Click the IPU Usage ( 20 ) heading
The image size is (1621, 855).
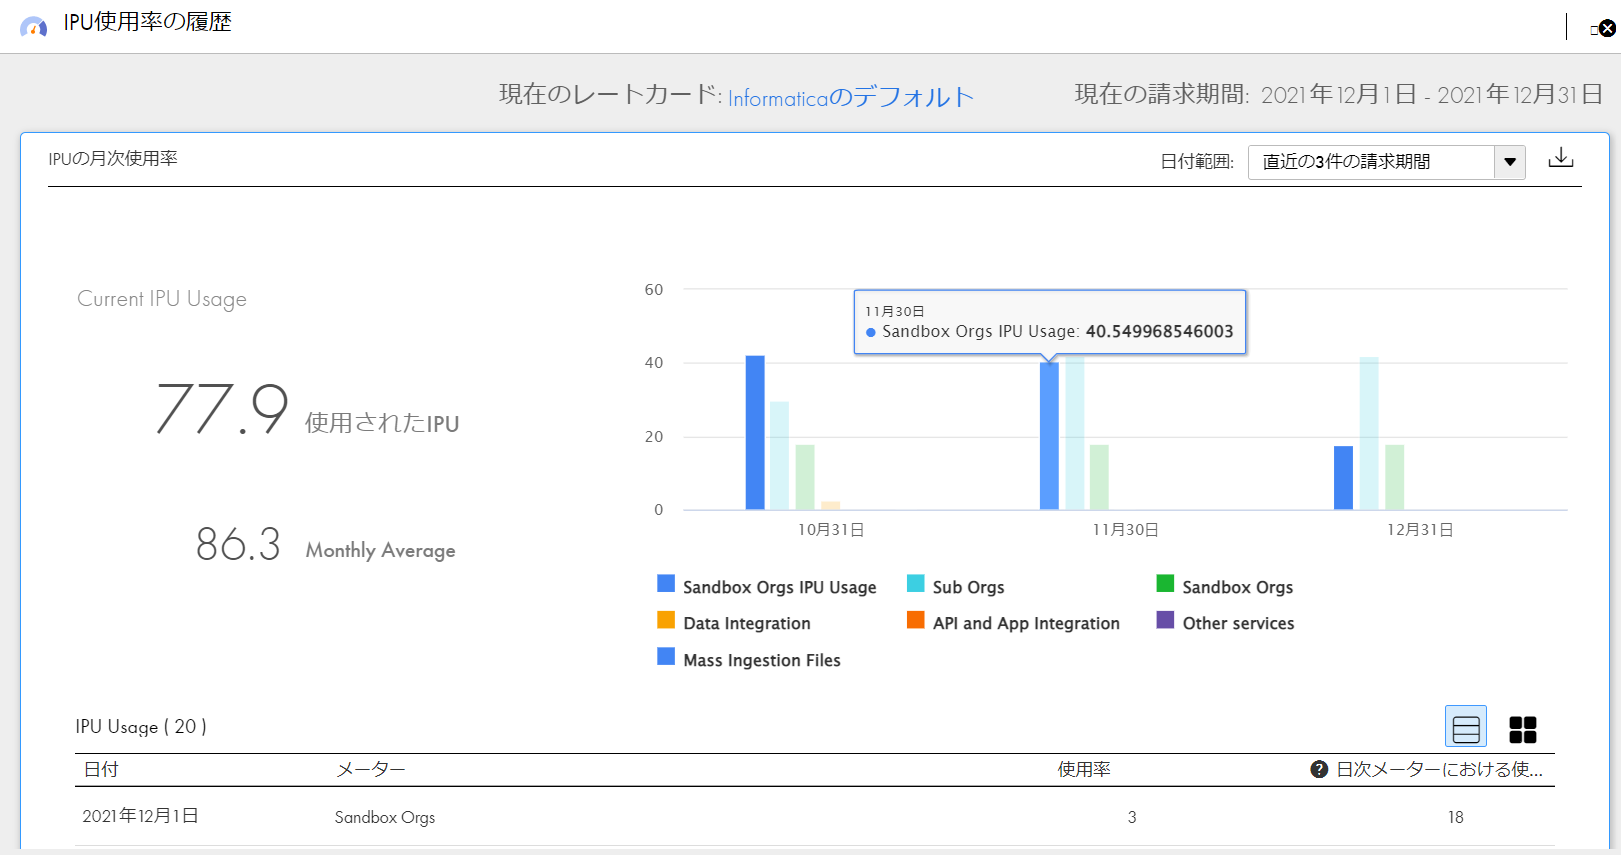[141, 727]
